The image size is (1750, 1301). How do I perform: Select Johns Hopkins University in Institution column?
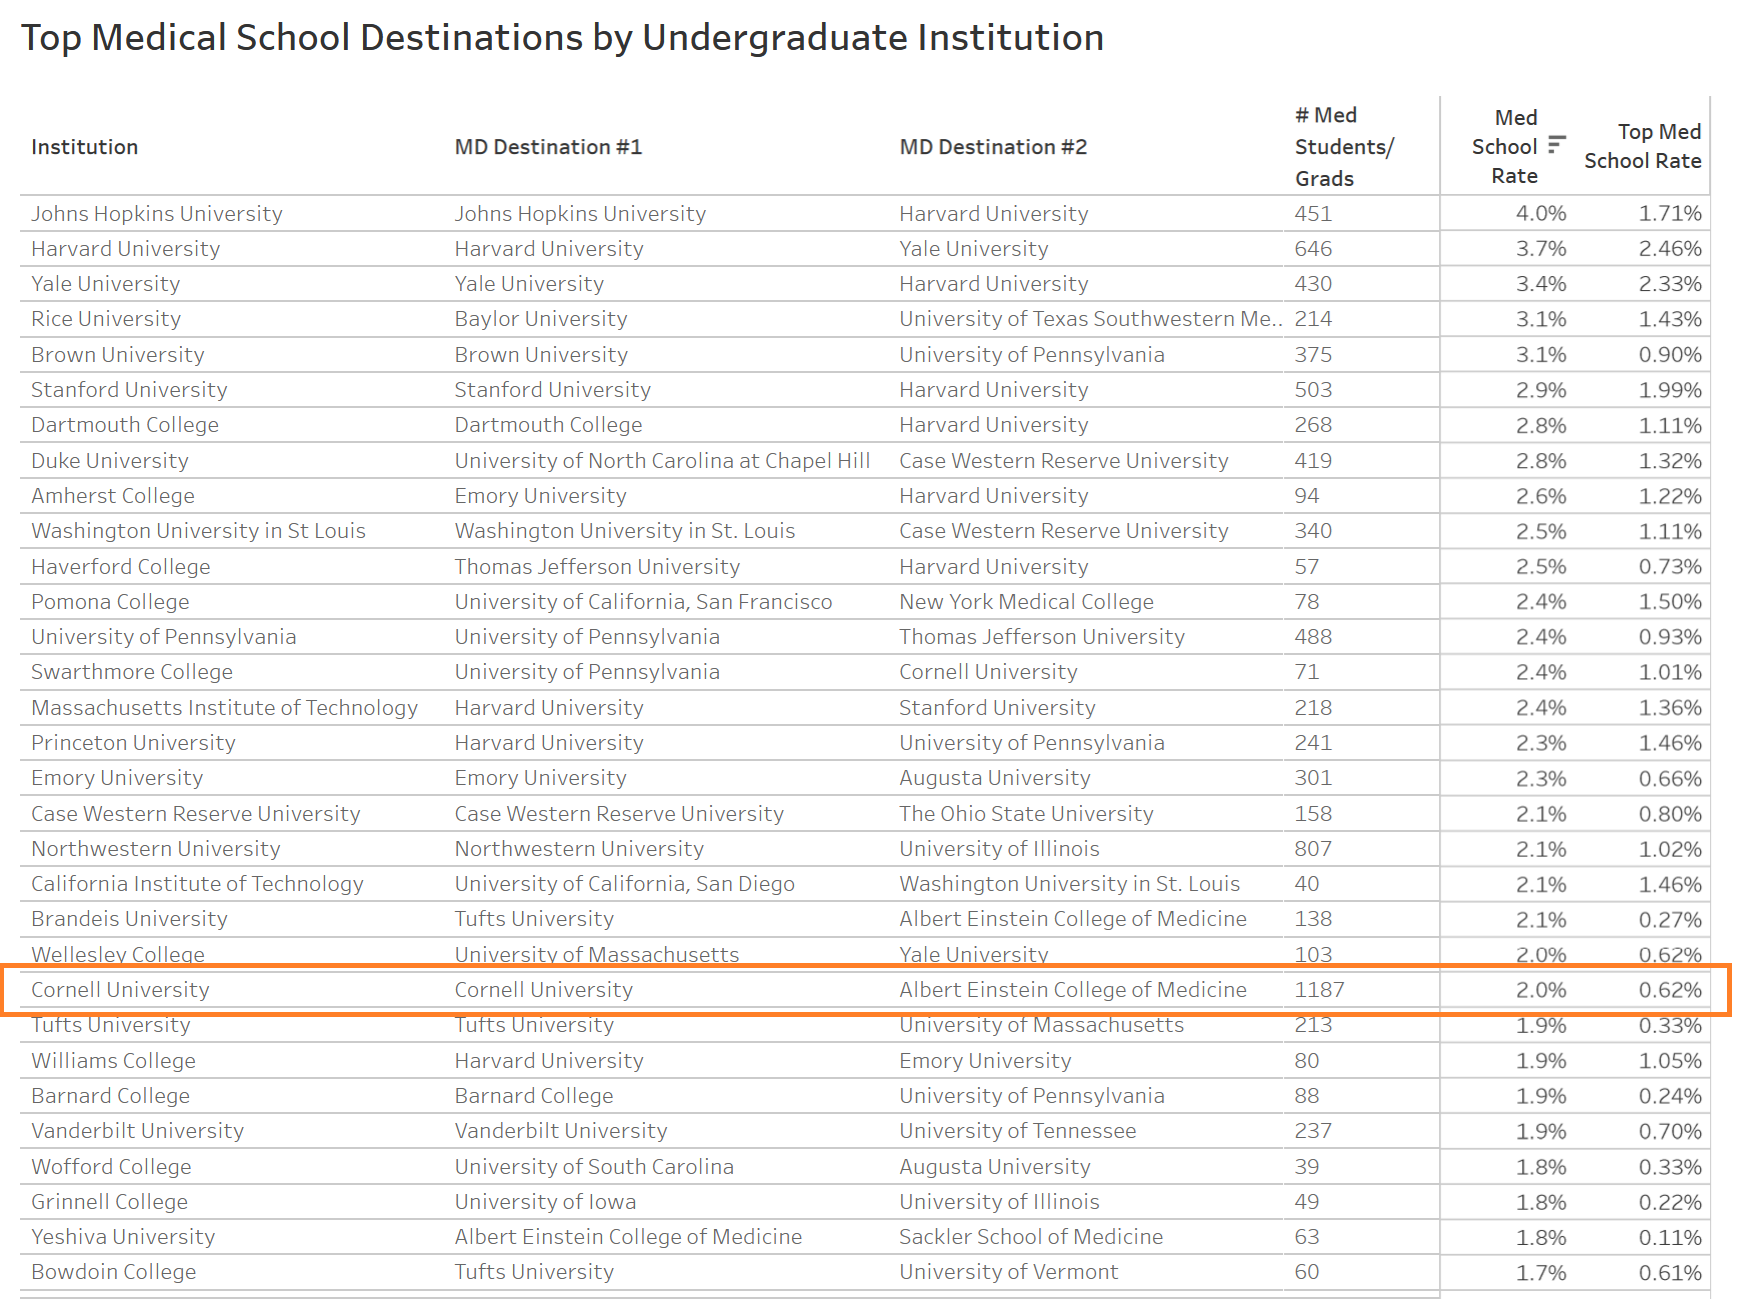coord(157,214)
